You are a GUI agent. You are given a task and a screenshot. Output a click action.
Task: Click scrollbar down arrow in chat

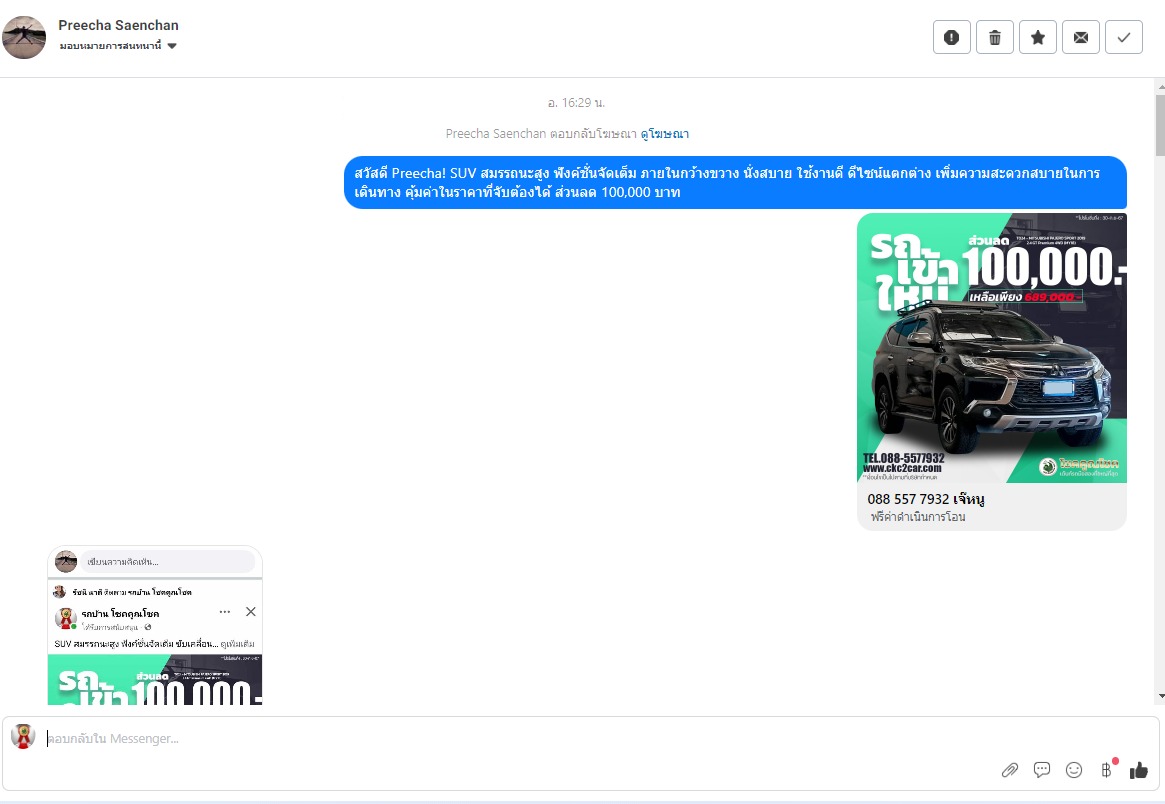[x=1160, y=696]
